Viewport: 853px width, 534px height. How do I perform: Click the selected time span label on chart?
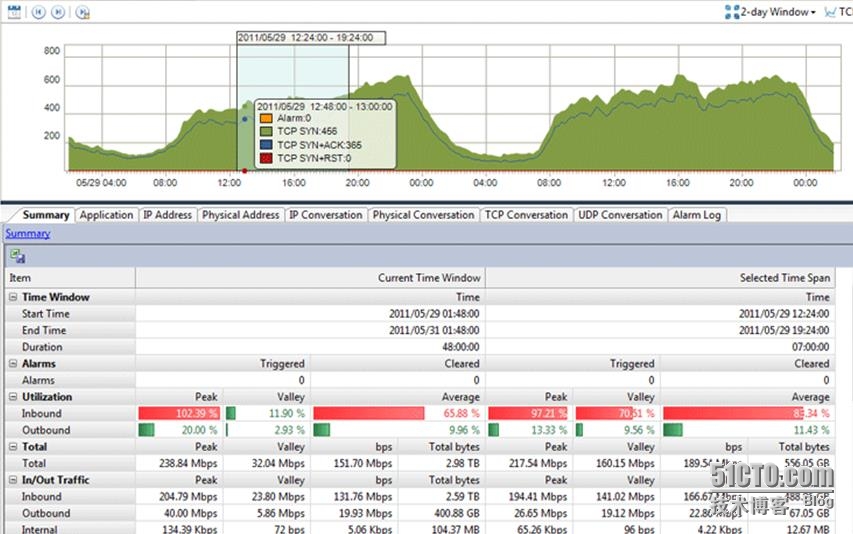(311, 38)
